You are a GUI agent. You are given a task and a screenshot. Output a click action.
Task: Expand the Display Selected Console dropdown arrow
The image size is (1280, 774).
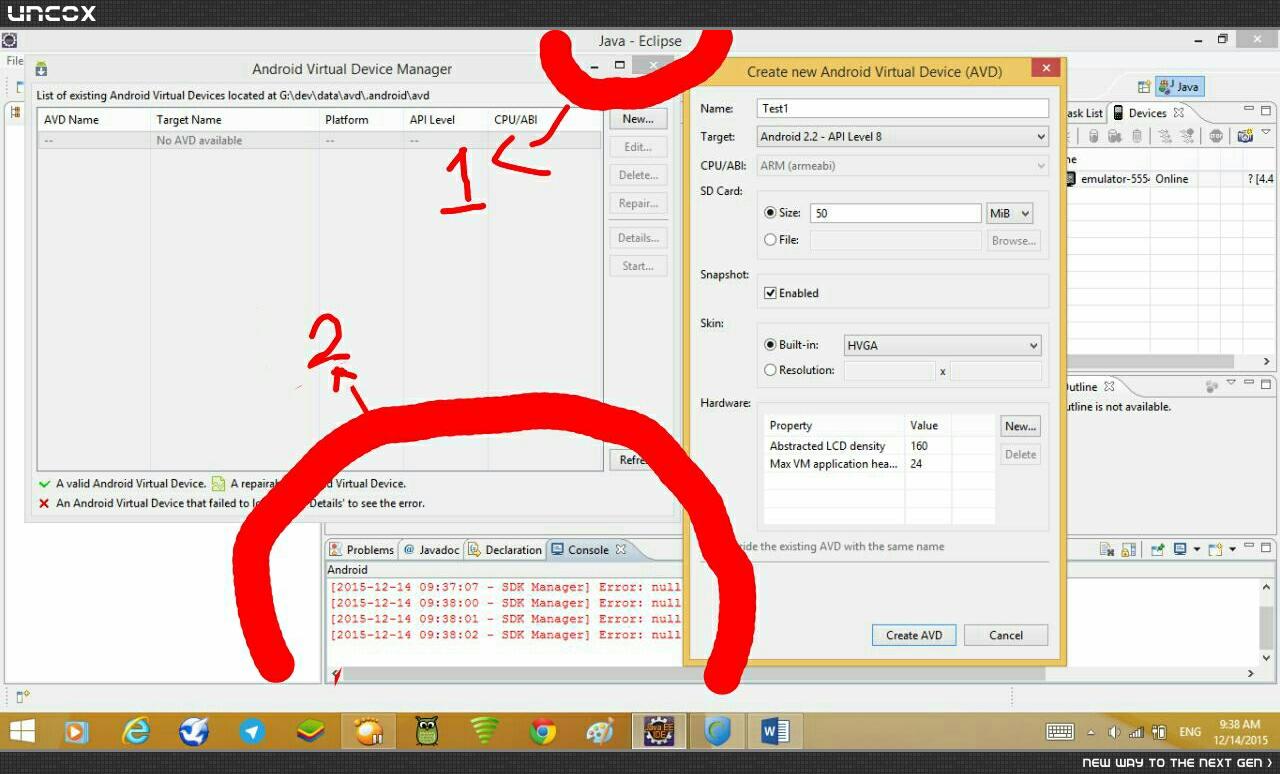[x=1196, y=549]
